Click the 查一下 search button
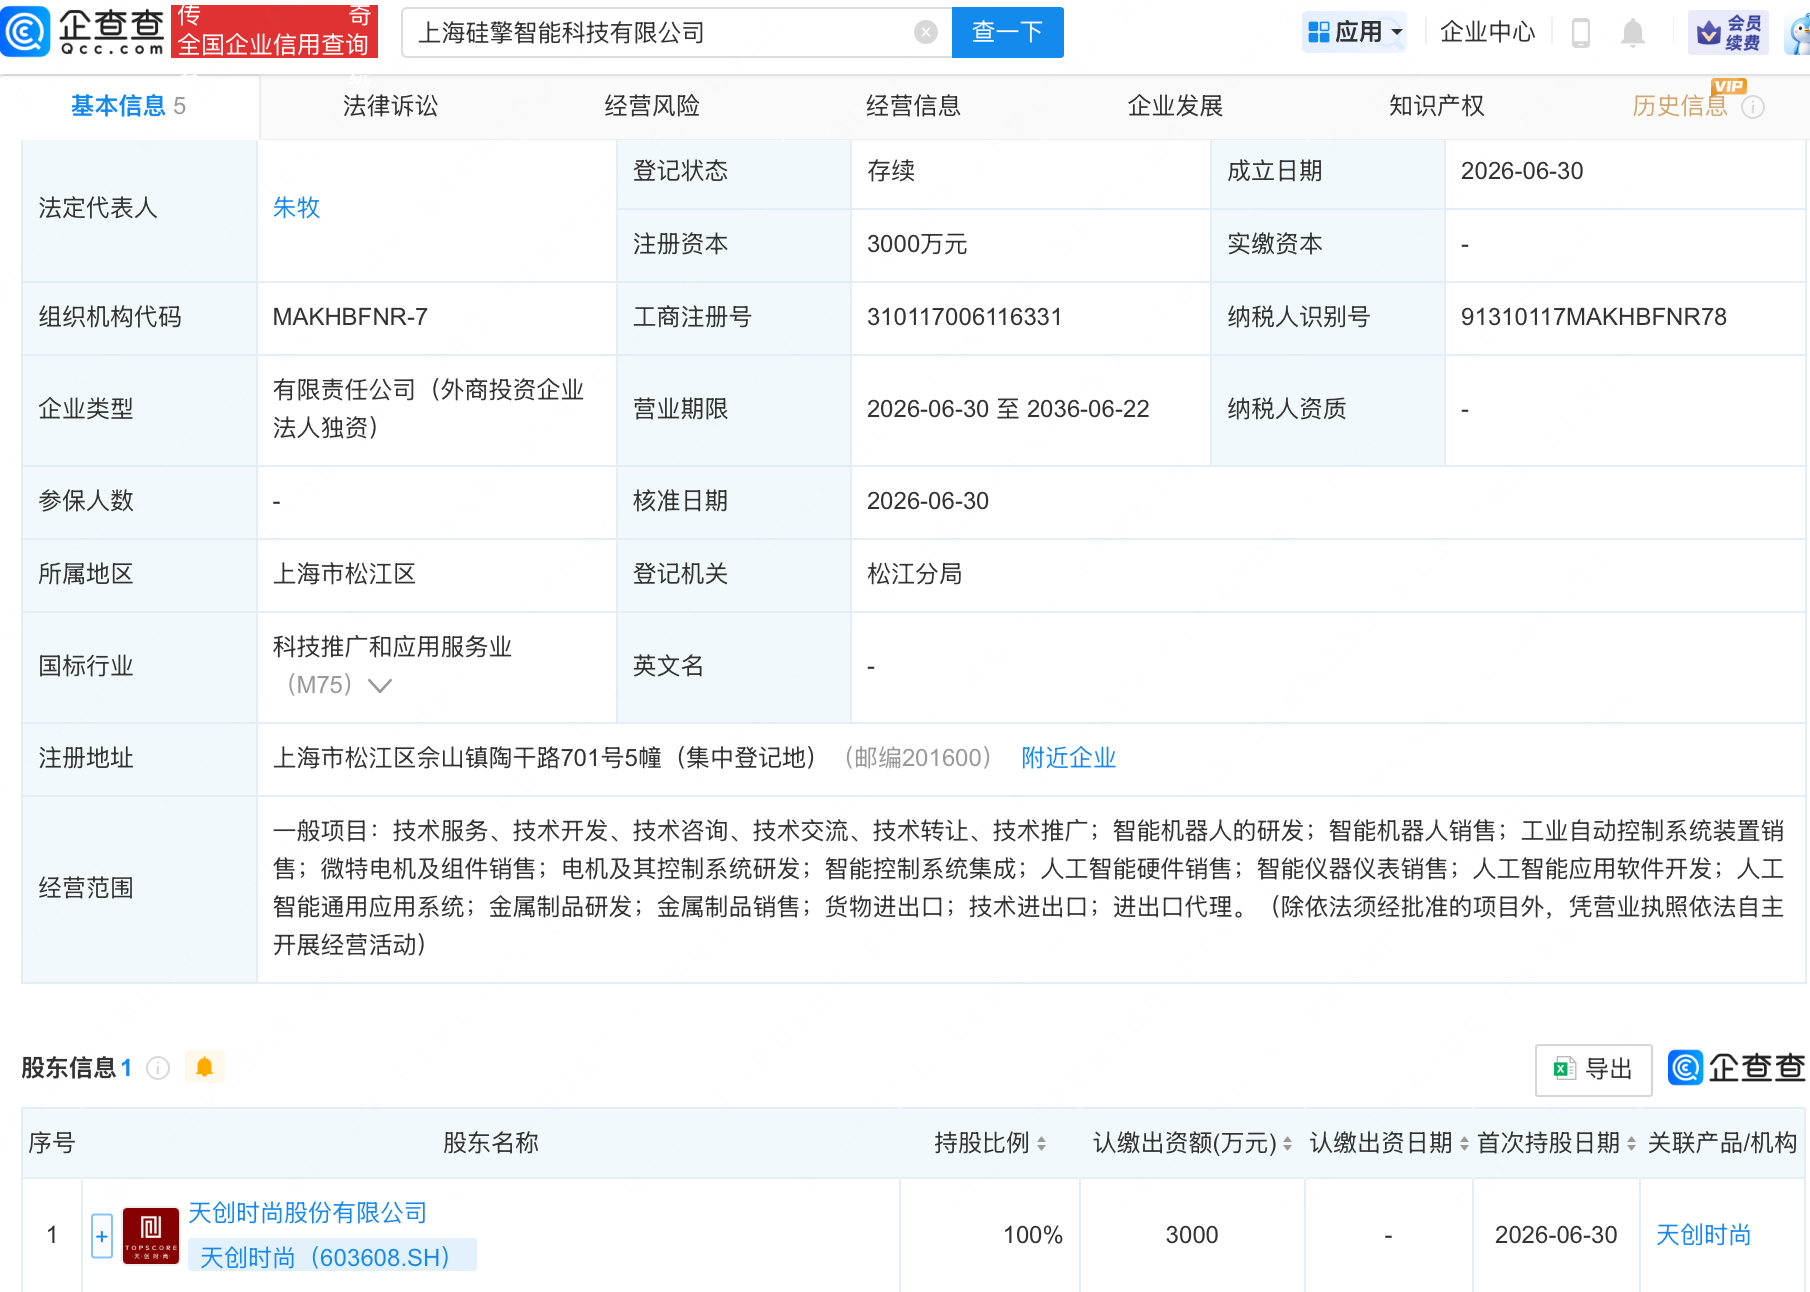Screen dimensions: 1810x1292 [x=1007, y=33]
